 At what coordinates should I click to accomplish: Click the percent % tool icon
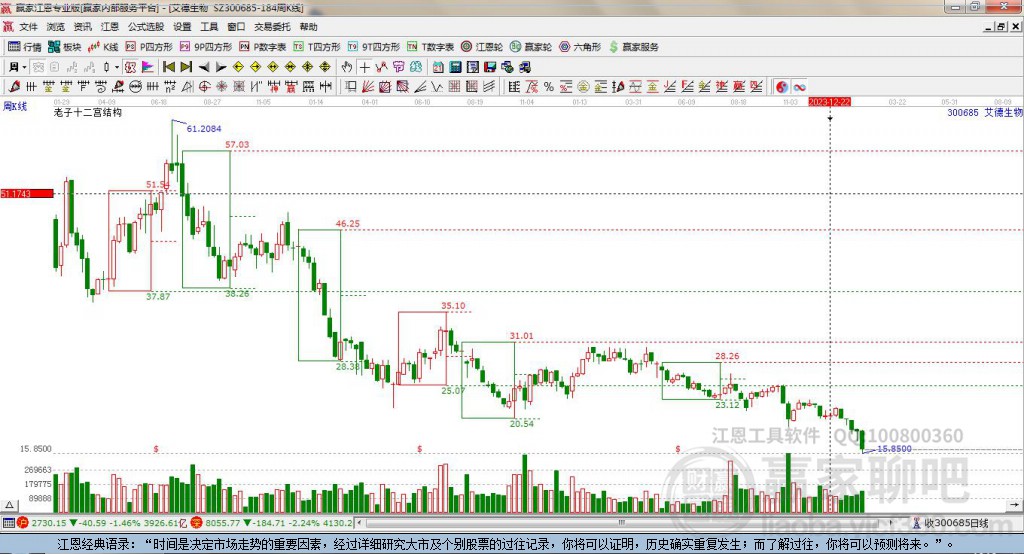(x=549, y=87)
